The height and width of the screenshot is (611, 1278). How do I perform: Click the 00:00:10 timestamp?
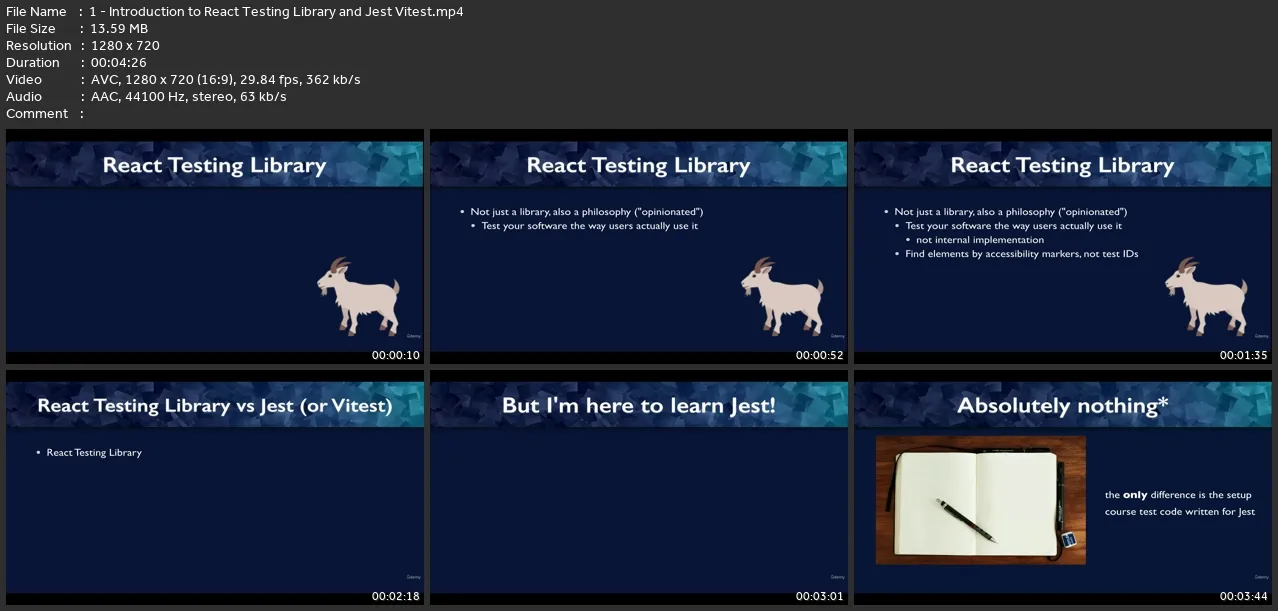[x=396, y=355]
